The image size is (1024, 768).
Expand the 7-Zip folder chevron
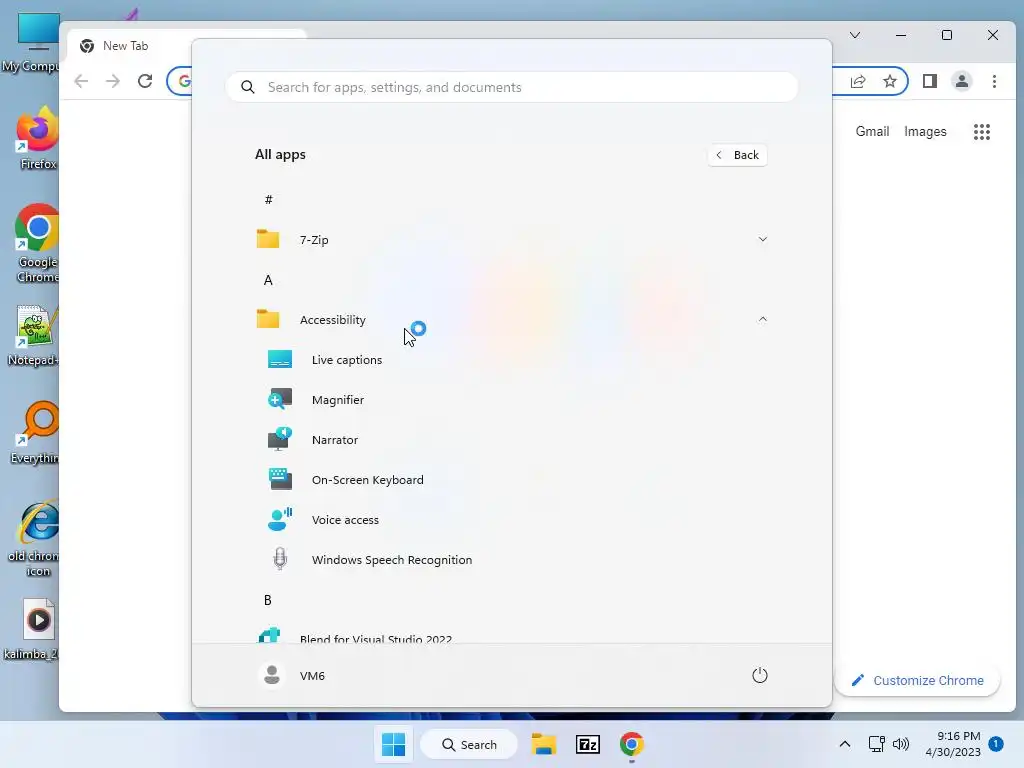click(762, 240)
